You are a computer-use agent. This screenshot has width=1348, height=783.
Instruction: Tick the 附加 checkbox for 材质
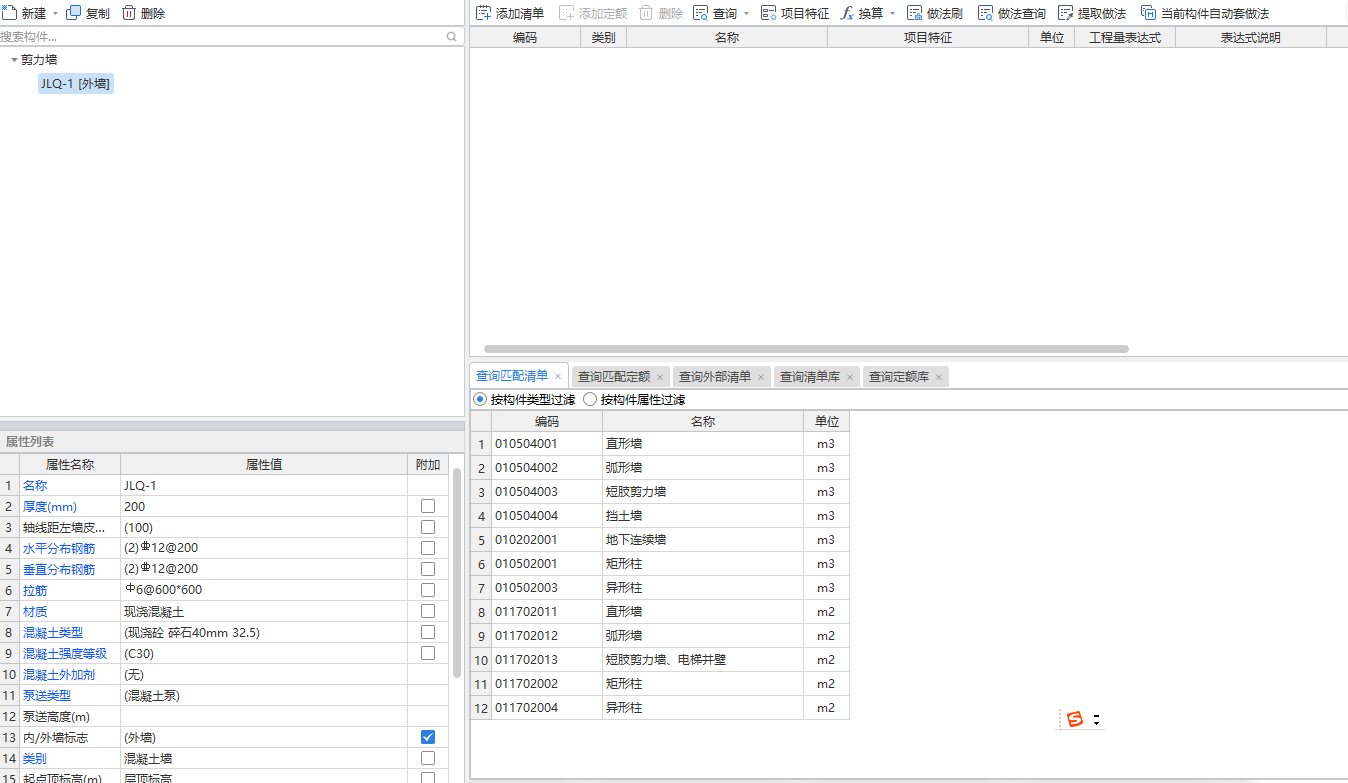428,611
